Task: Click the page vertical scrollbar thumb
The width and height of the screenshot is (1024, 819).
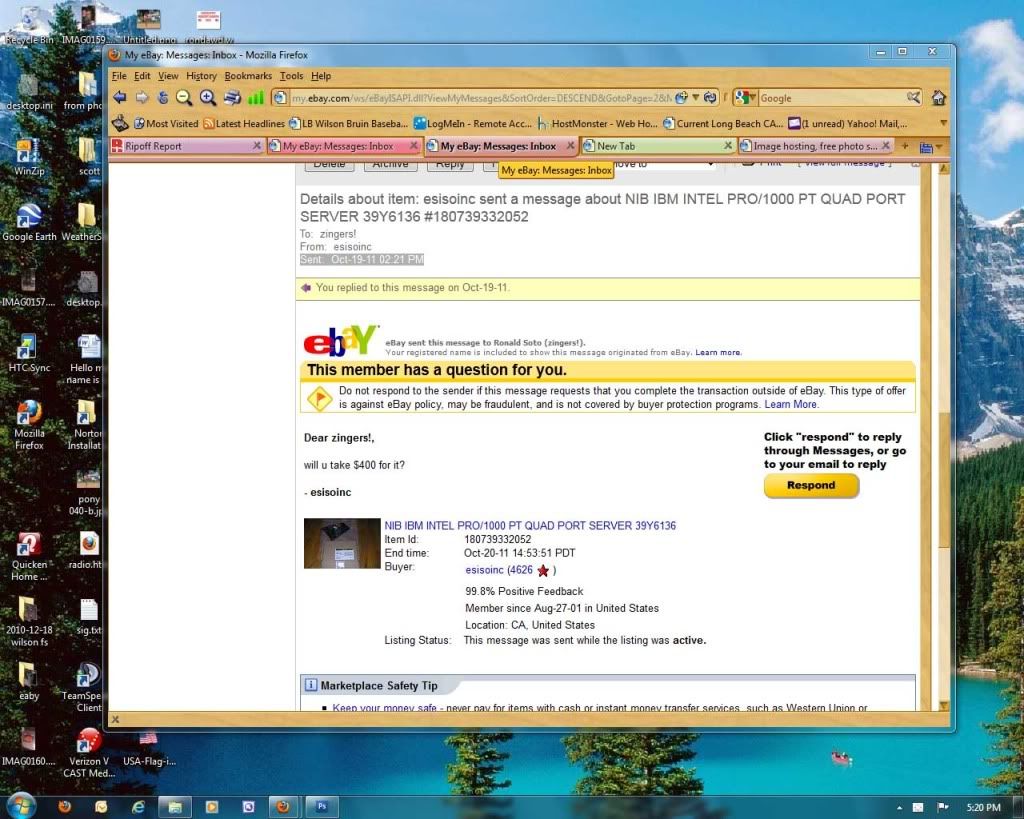Action: click(943, 480)
